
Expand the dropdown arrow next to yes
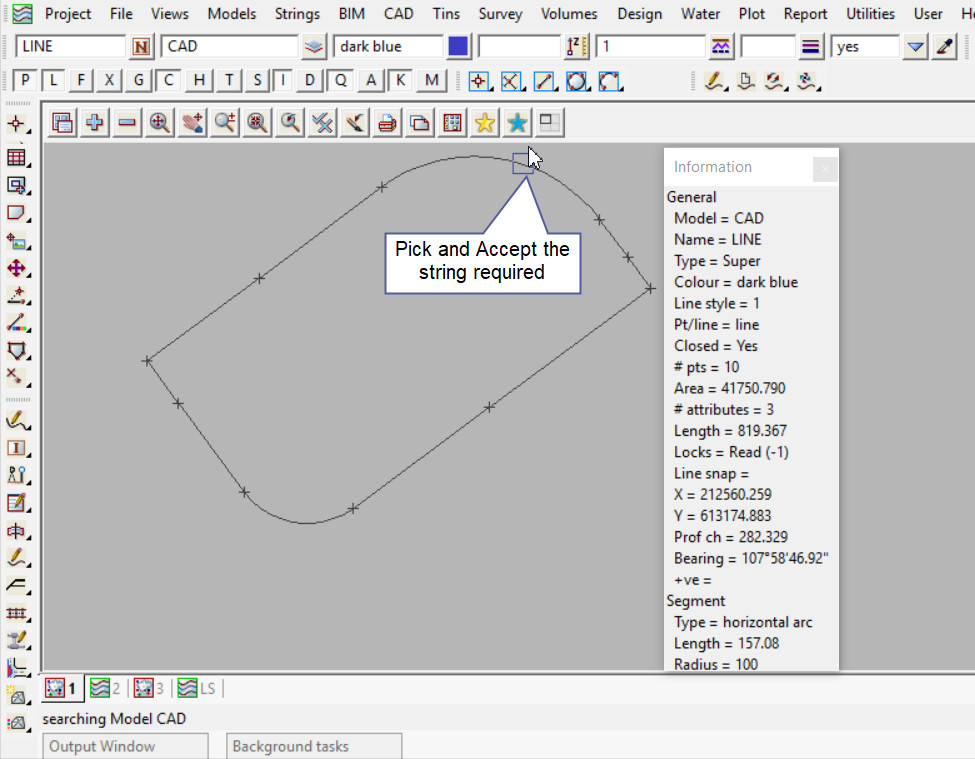click(915, 47)
